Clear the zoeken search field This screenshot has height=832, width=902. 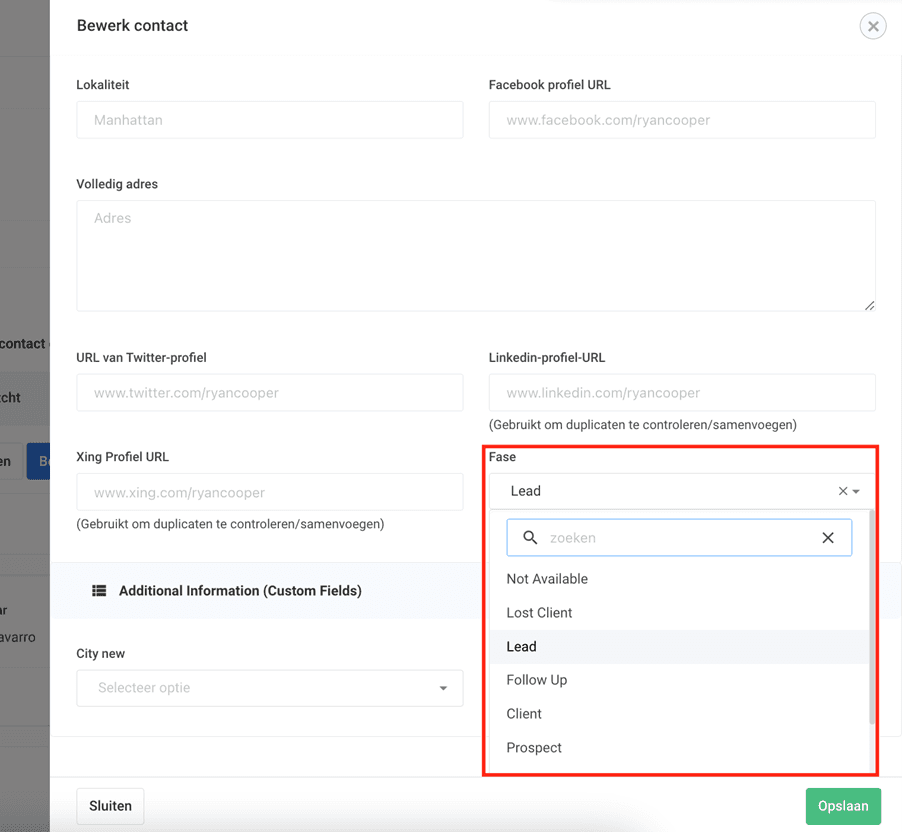click(x=827, y=538)
